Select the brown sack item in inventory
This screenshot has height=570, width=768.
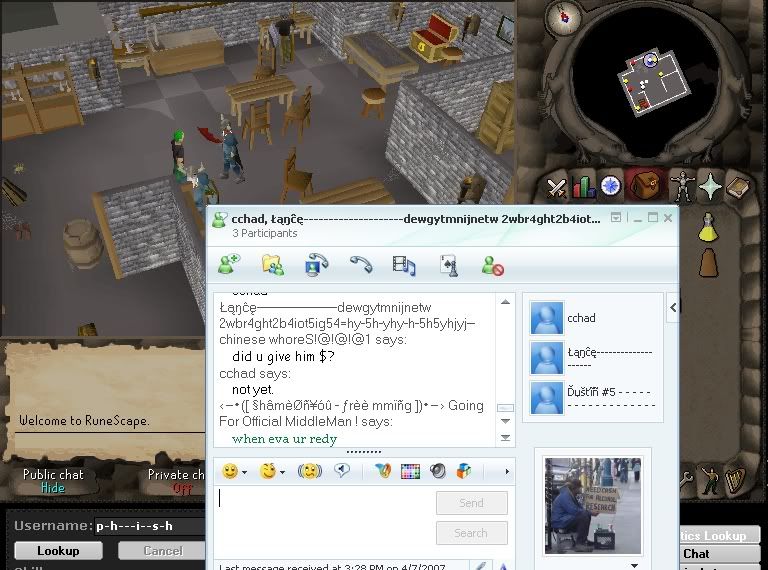click(708, 263)
